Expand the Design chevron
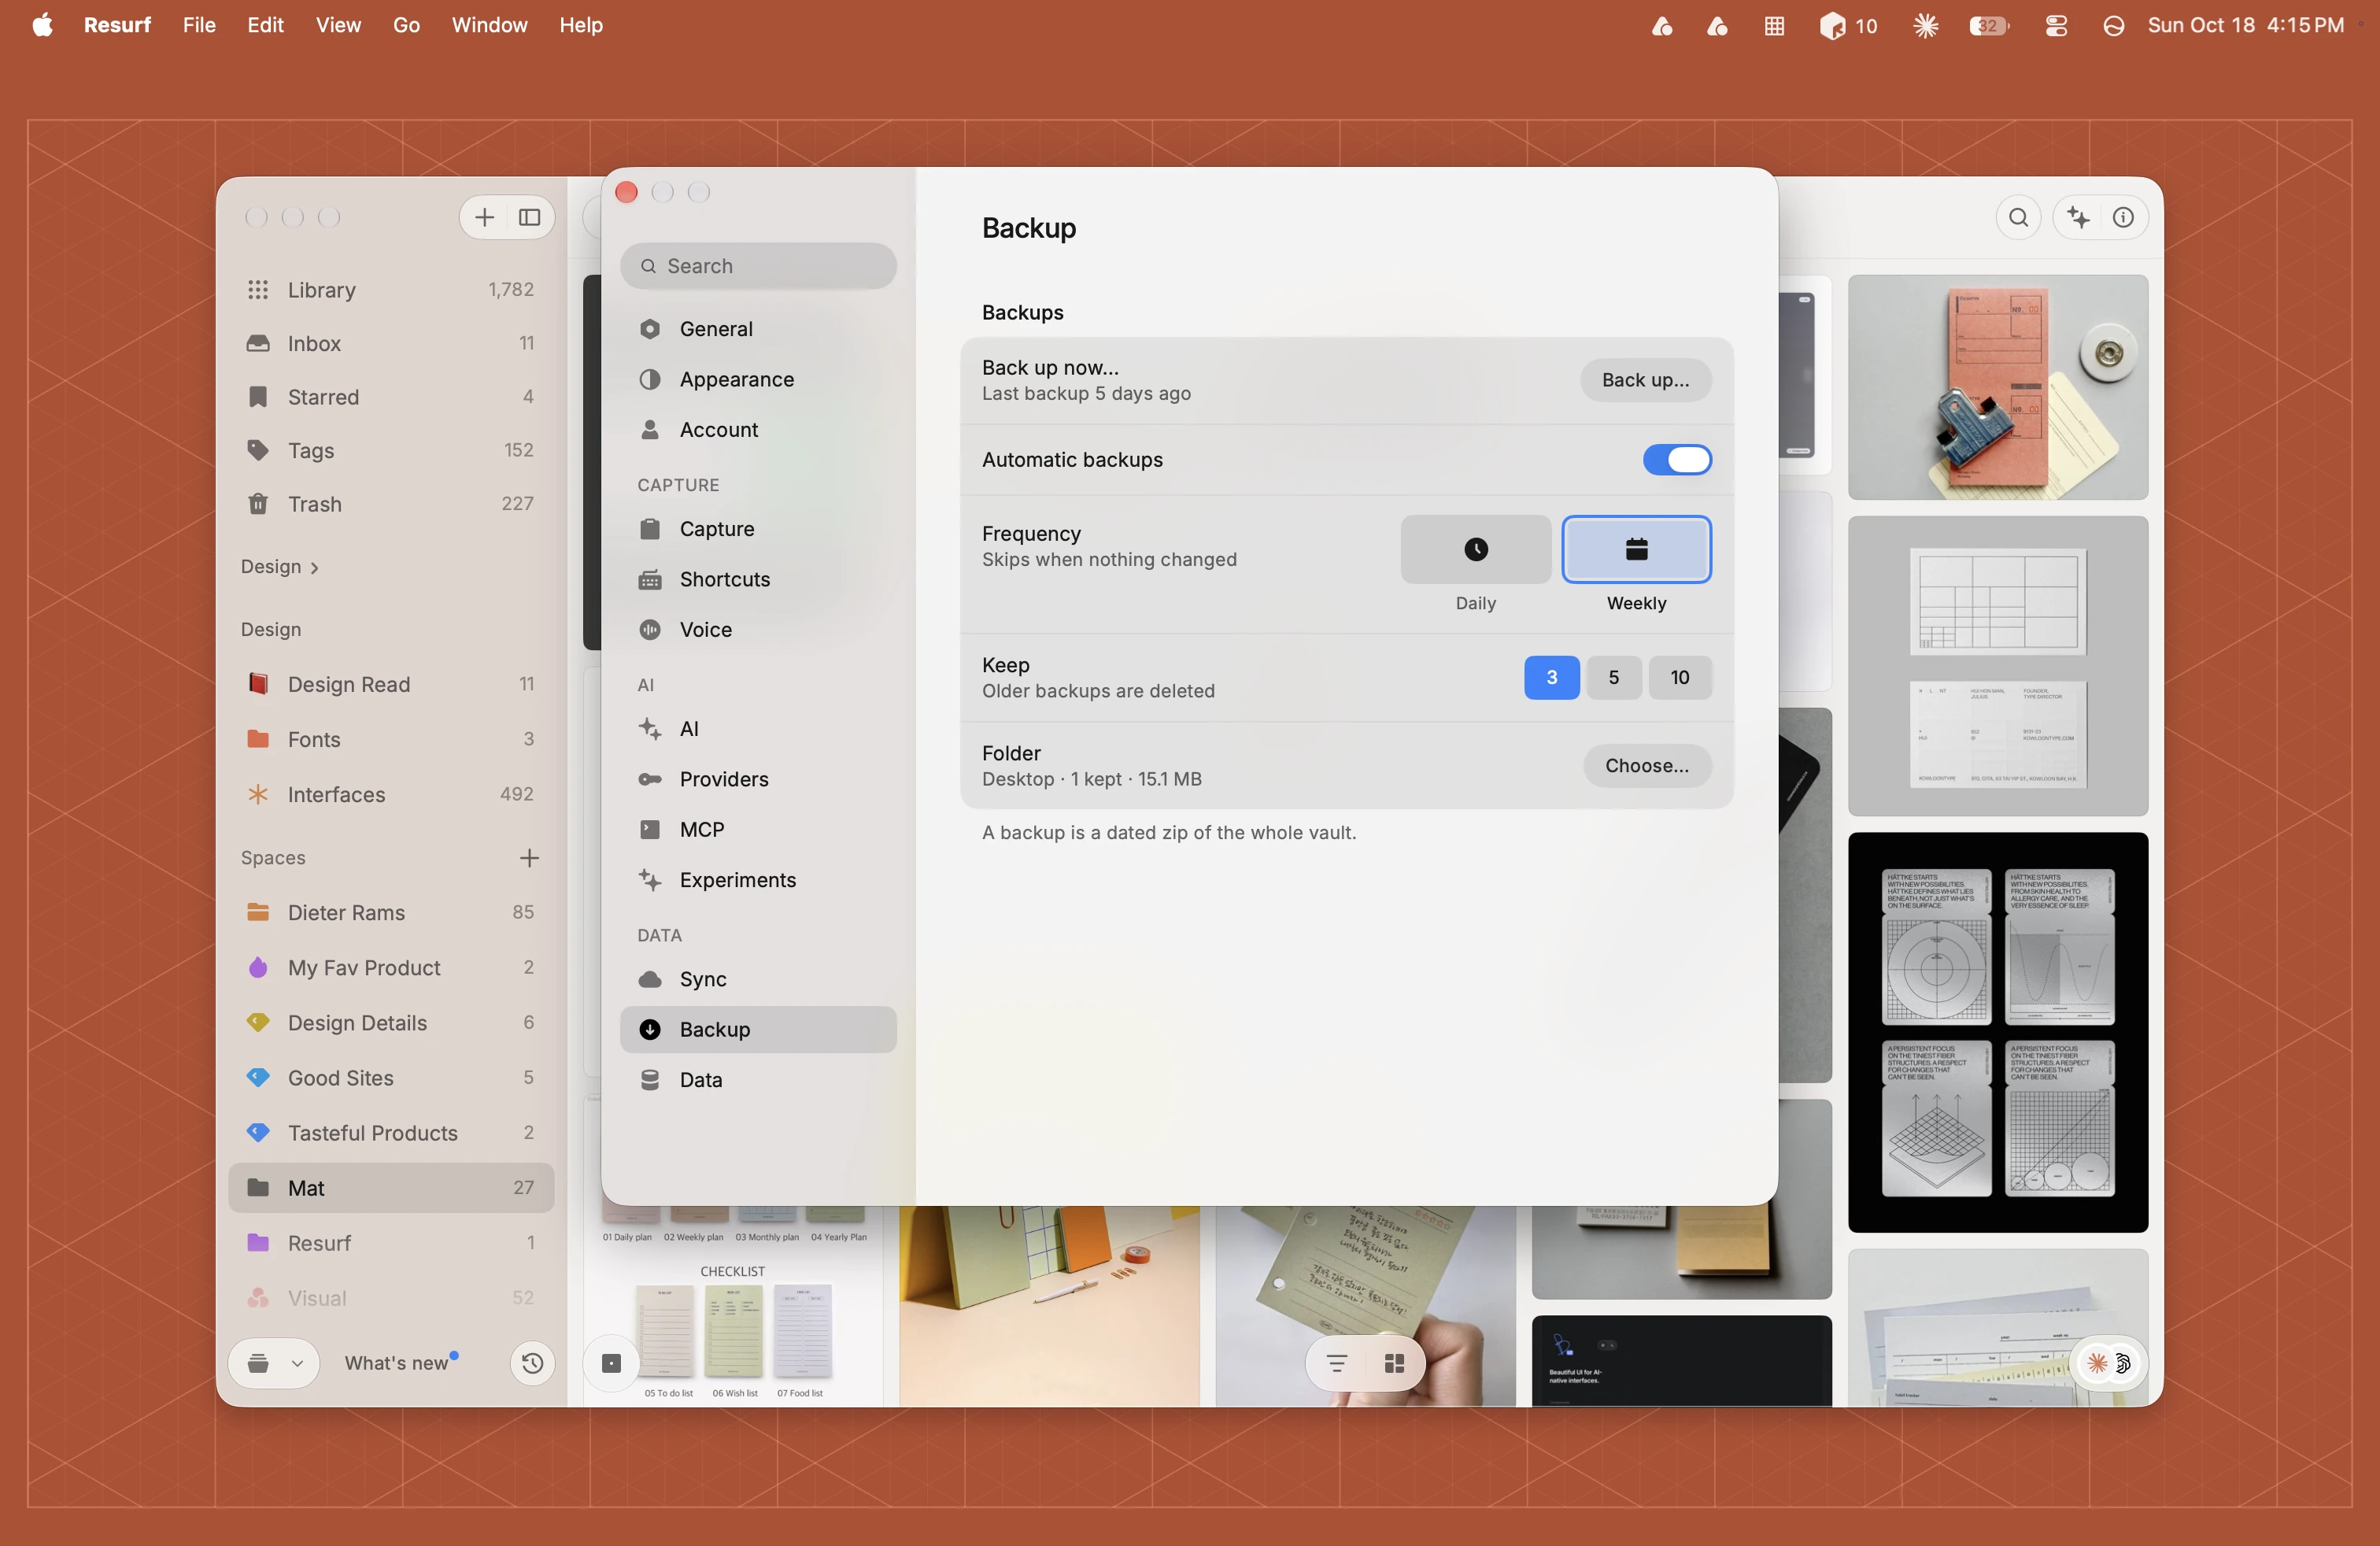 point(314,568)
